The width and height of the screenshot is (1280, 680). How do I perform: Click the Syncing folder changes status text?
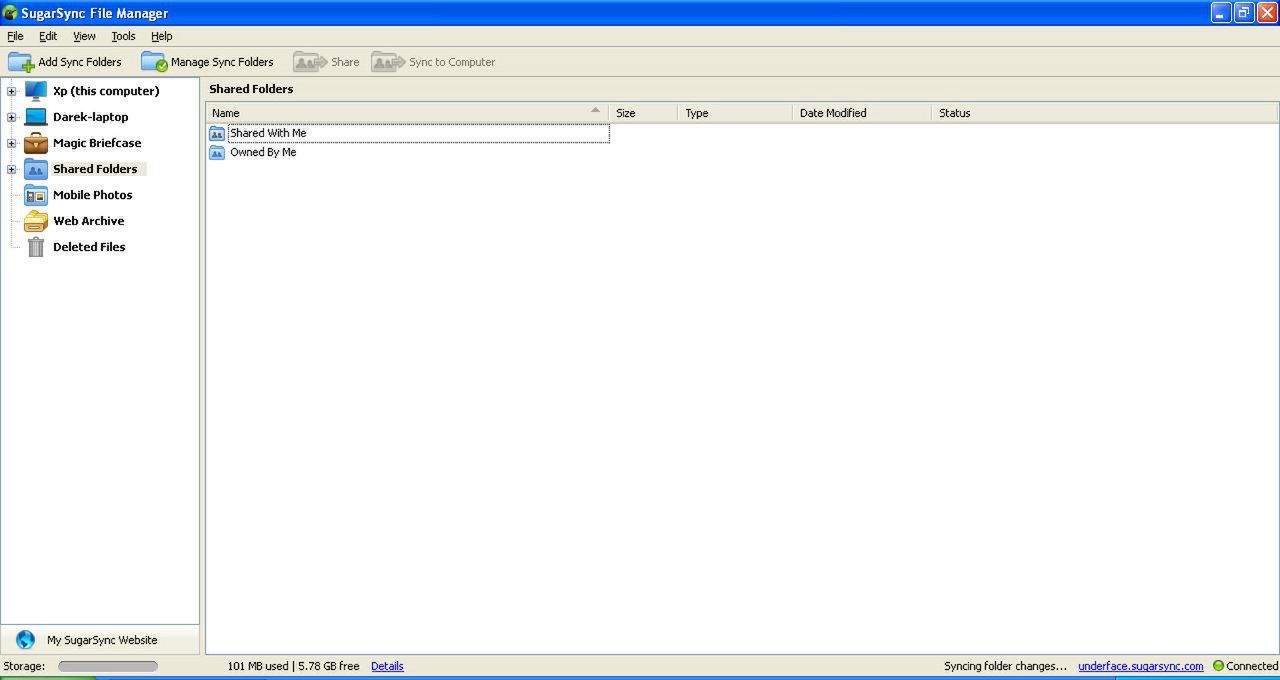point(1005,666)
